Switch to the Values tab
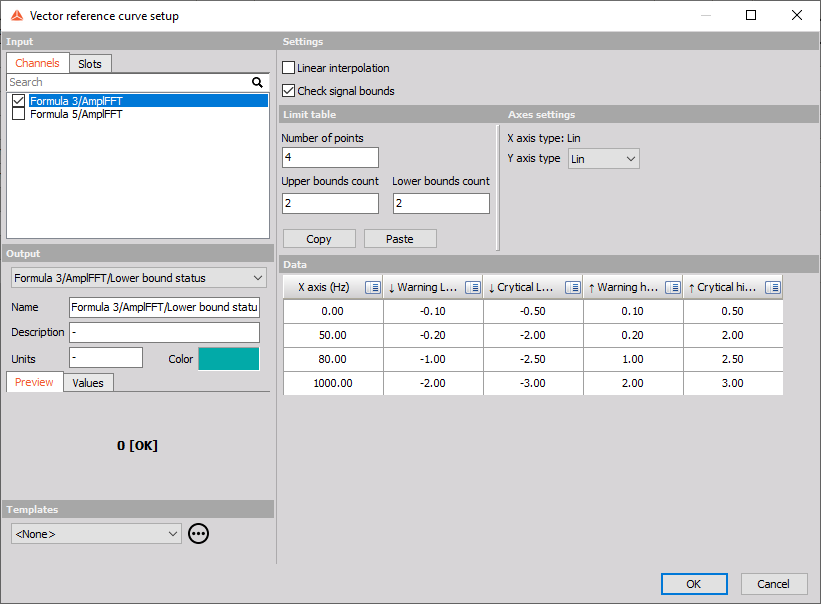821x604 pixels. (88, 383)
